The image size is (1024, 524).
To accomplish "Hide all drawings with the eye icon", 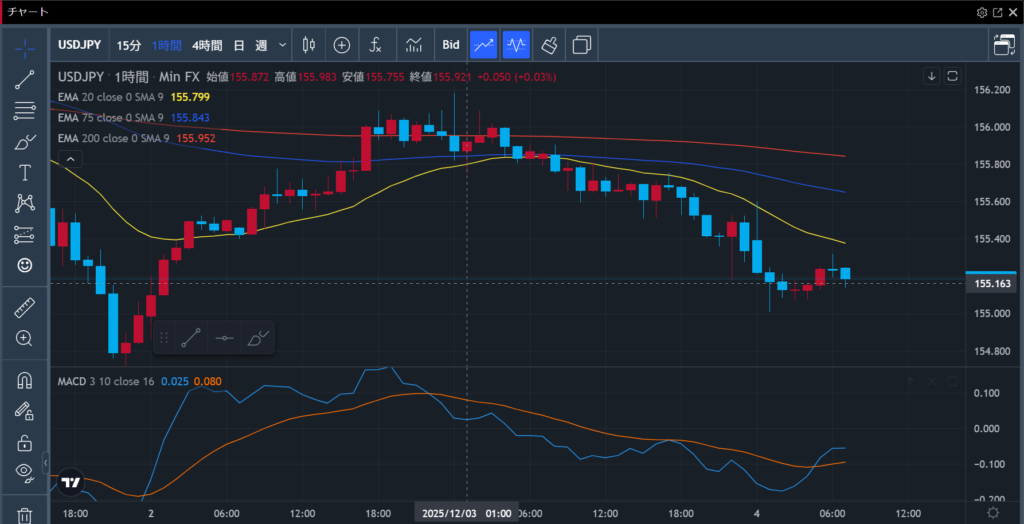I will [x=25, y=472].
